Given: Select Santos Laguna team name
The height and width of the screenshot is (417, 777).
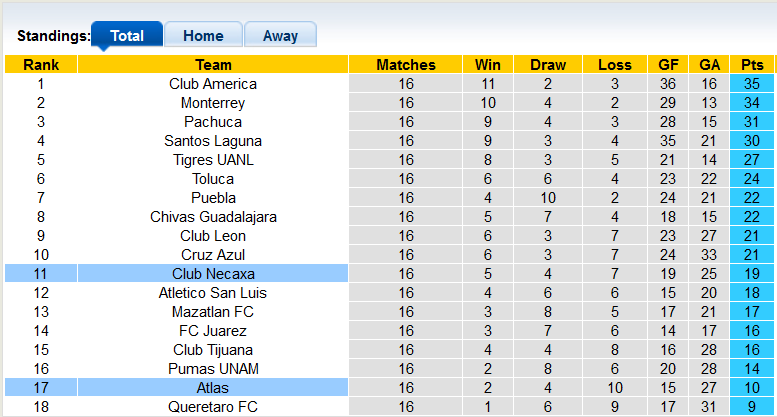Looking at the screenshot, I should pyautogui.click(x=213, y=141).
